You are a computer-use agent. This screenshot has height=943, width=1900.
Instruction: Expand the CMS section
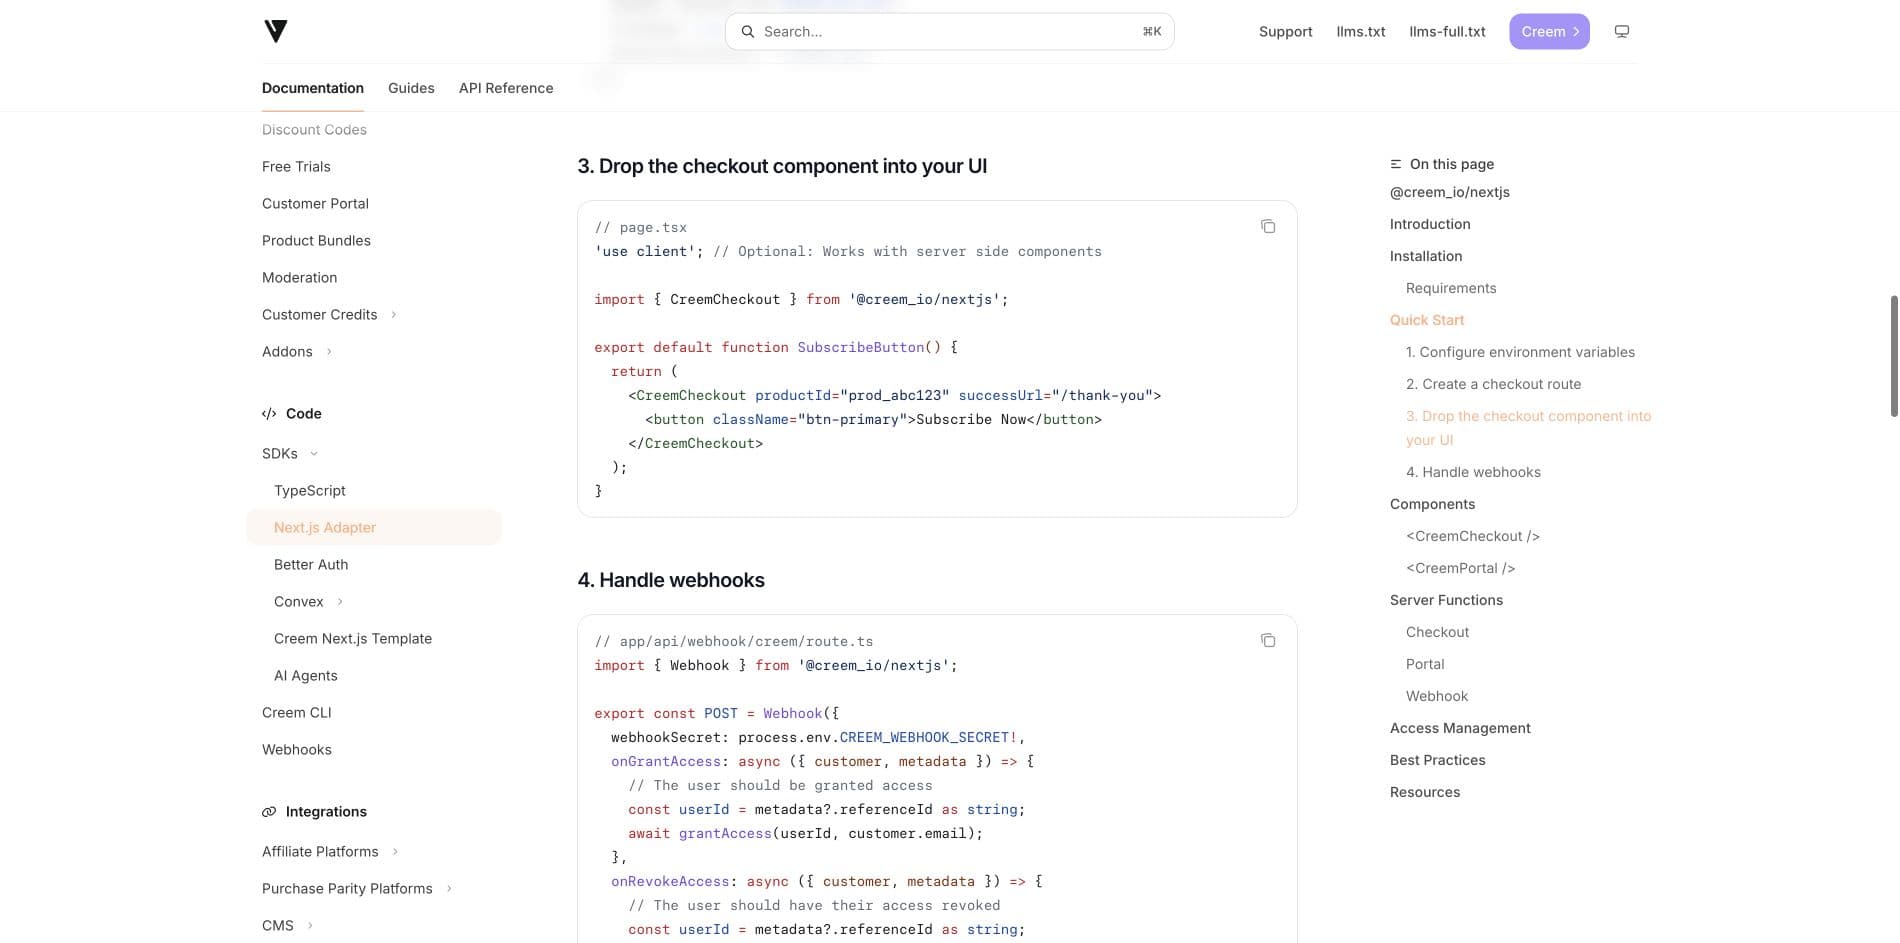[310, 926]
